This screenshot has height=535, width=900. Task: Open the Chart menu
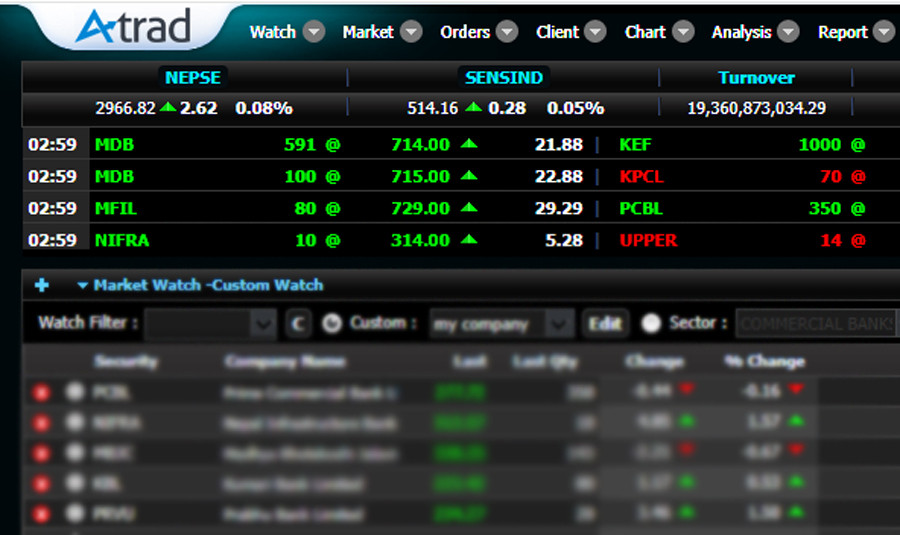point(645,32)
